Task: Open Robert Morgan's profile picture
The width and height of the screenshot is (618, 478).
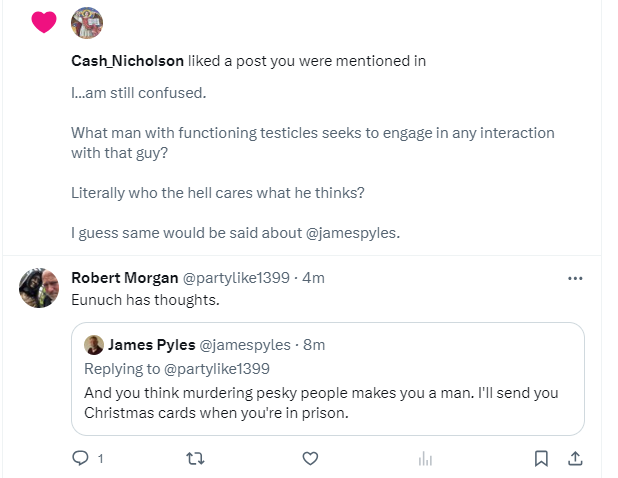Action: [39, 288]
